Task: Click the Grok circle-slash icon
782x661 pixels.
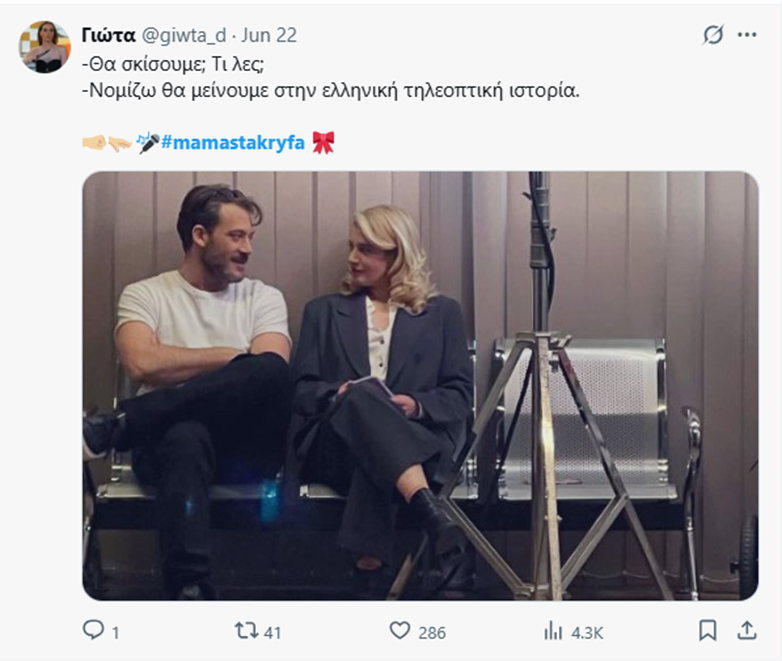Action: [x=713, y=35]
